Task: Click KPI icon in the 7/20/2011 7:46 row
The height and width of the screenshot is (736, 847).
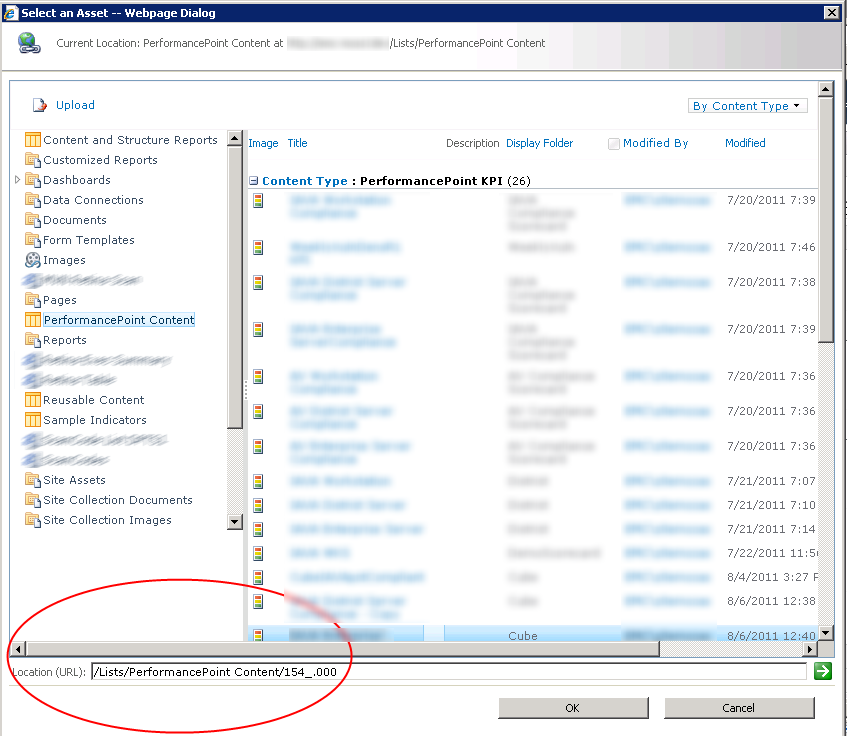Action: point(258,247)
